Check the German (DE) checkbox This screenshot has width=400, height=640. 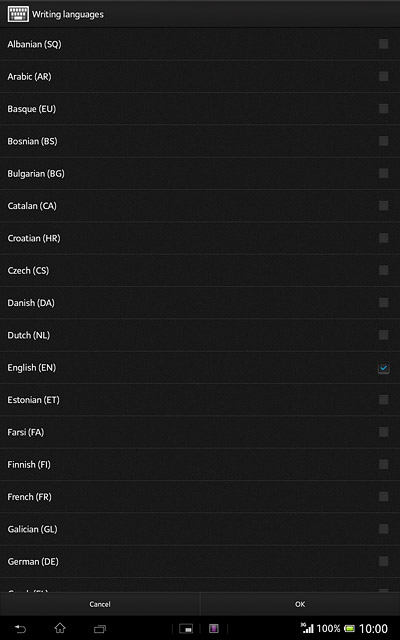click(x=383, y=561)
